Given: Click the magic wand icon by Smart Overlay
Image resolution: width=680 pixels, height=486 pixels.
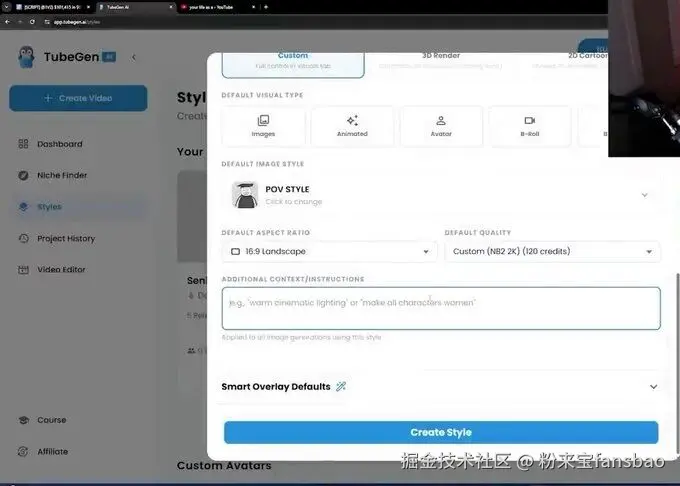Looking at the screenshot, I should click(341, 386).
